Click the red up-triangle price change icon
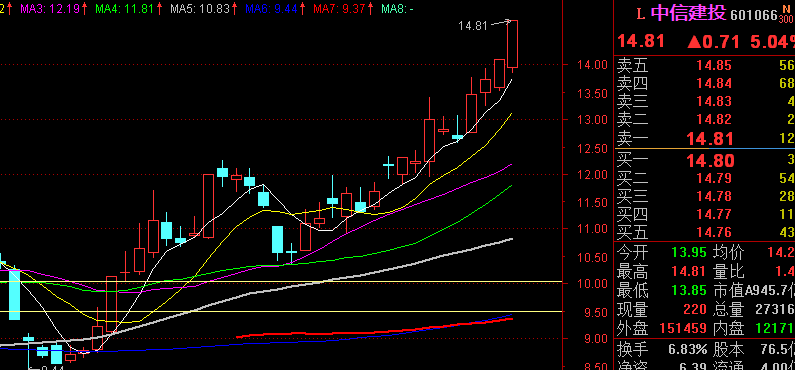This screenshot has width=795, height=370. point(693,42)
